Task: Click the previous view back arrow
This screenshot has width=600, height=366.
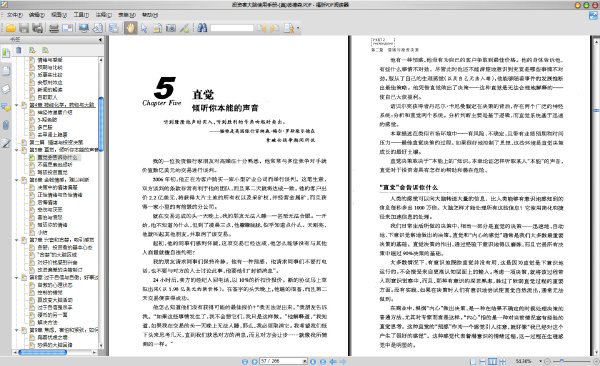Action: tap(333, 361)
